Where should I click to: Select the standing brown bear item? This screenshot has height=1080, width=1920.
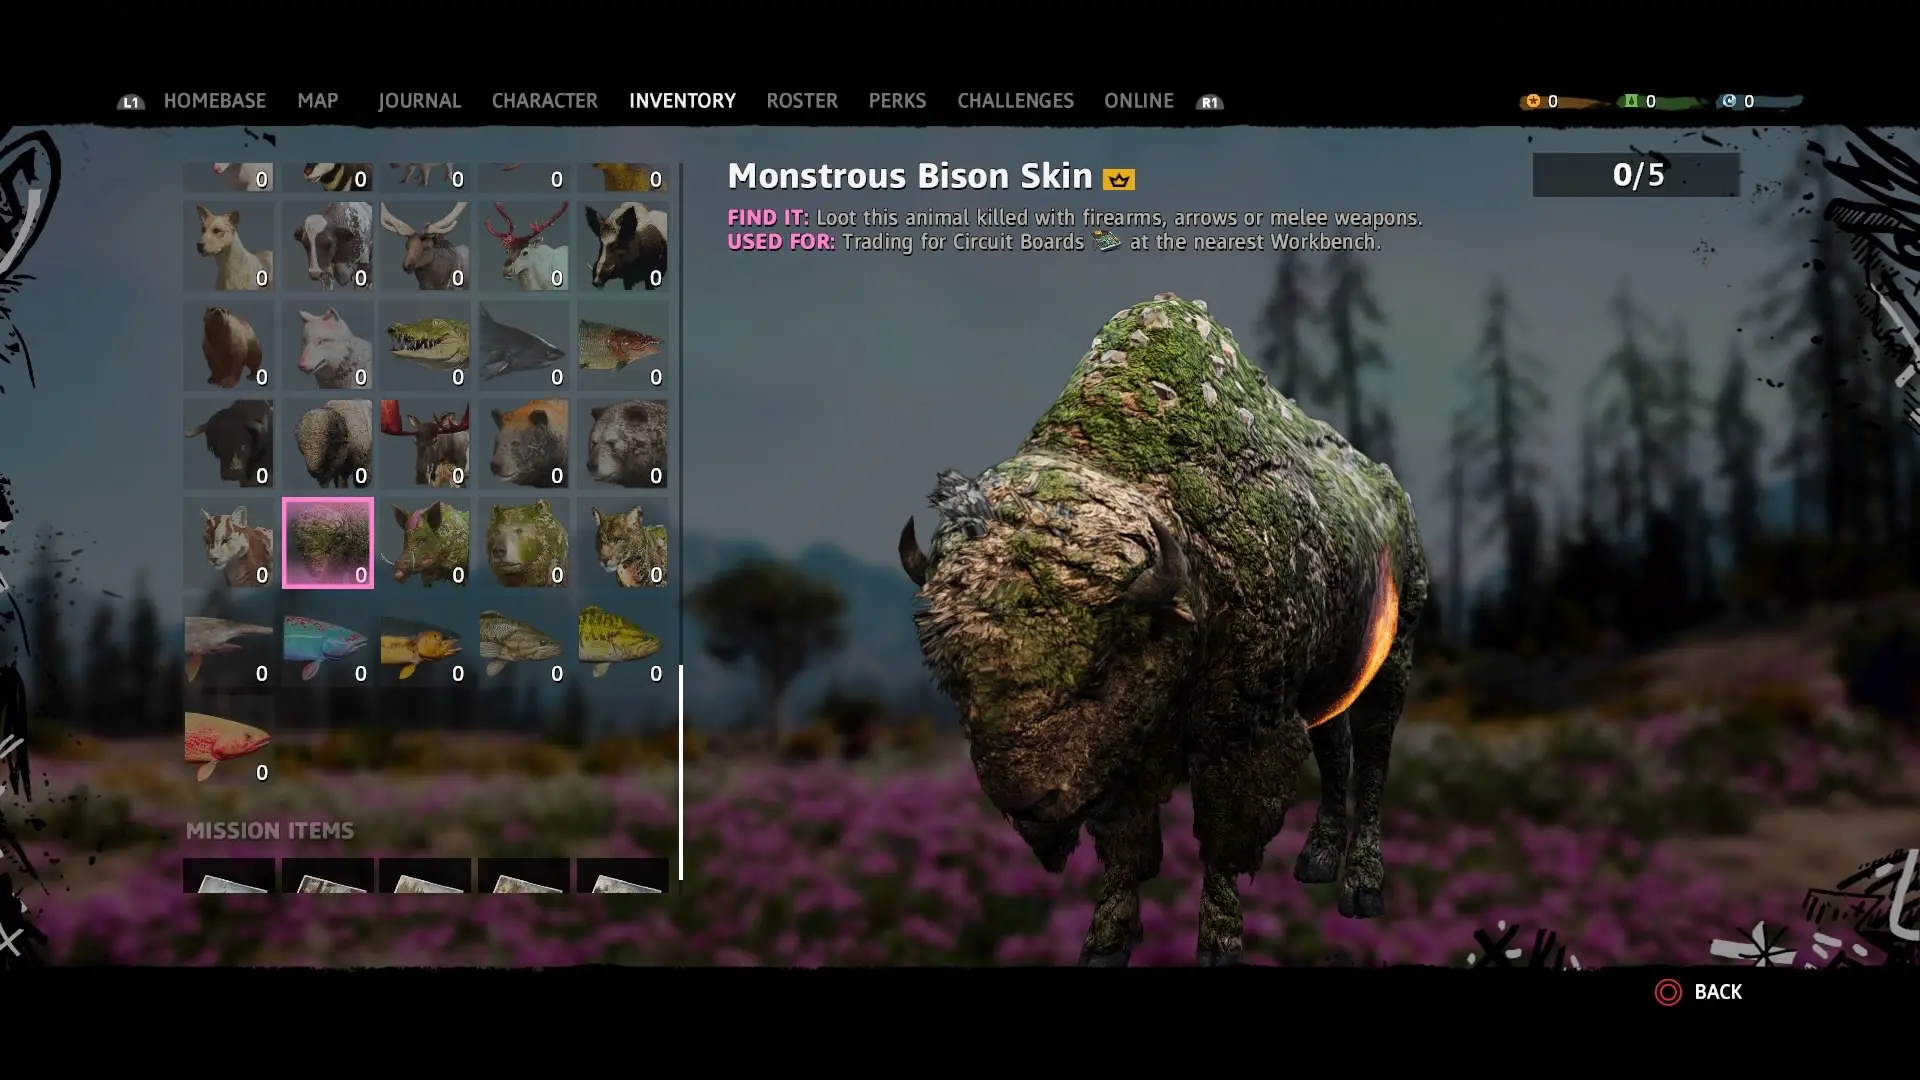(x=229, y=345)
